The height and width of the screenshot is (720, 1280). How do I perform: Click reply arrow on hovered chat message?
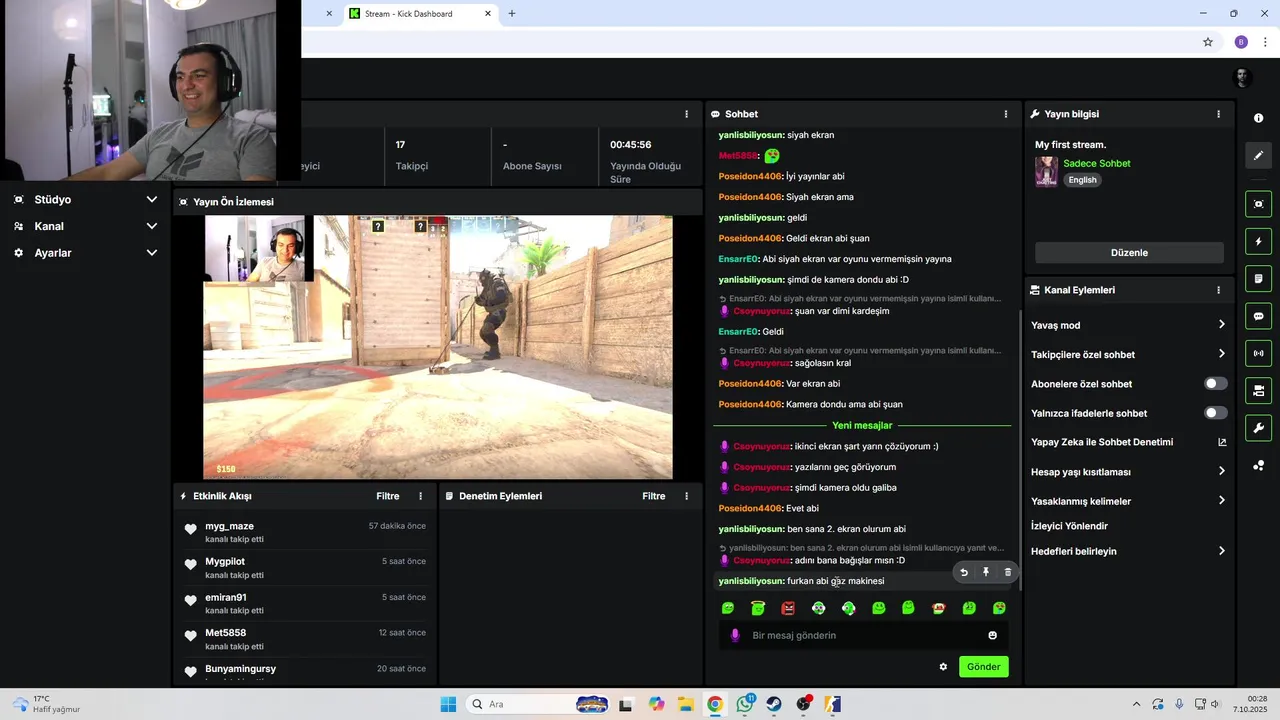coord(964,573)
